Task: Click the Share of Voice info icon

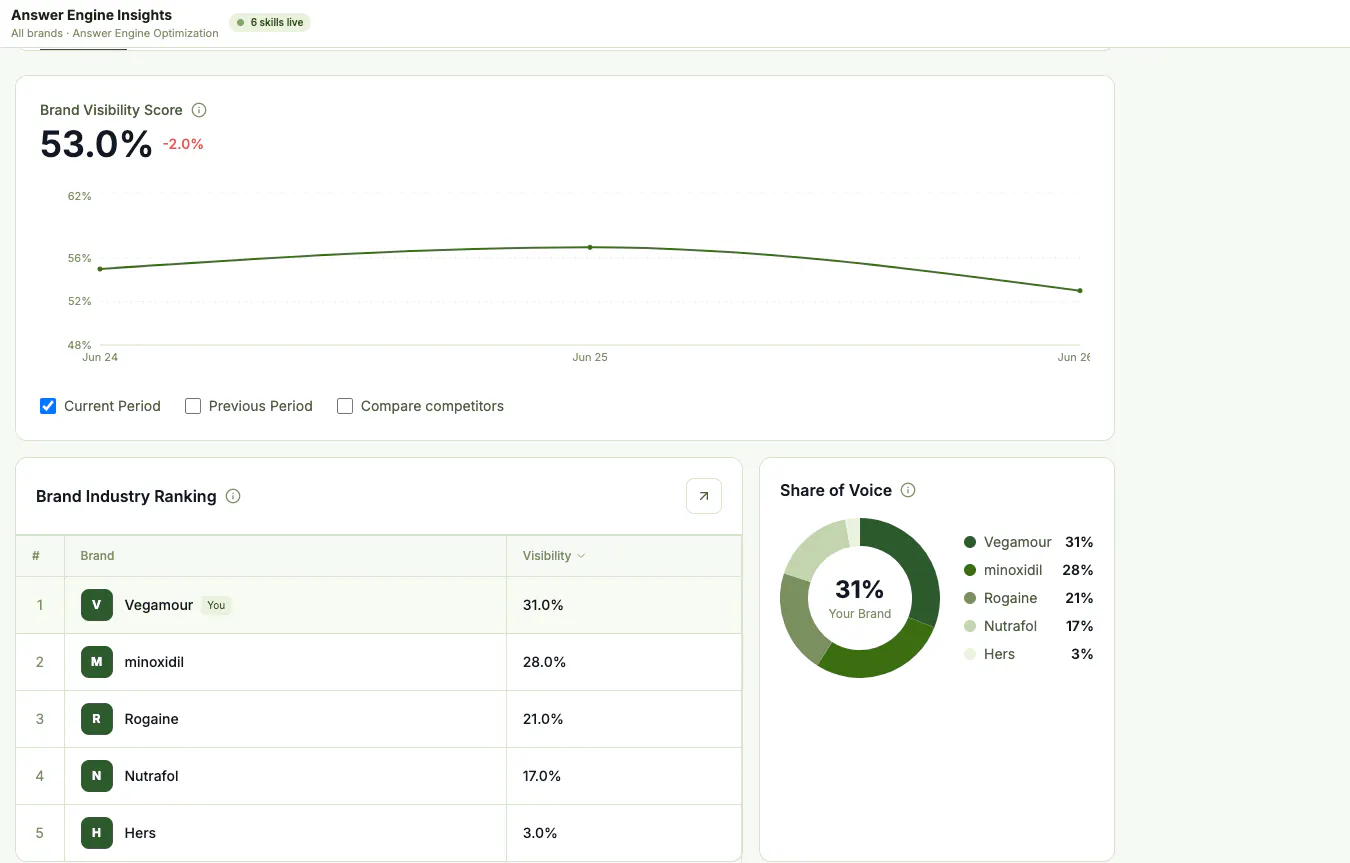Action: 908,490
